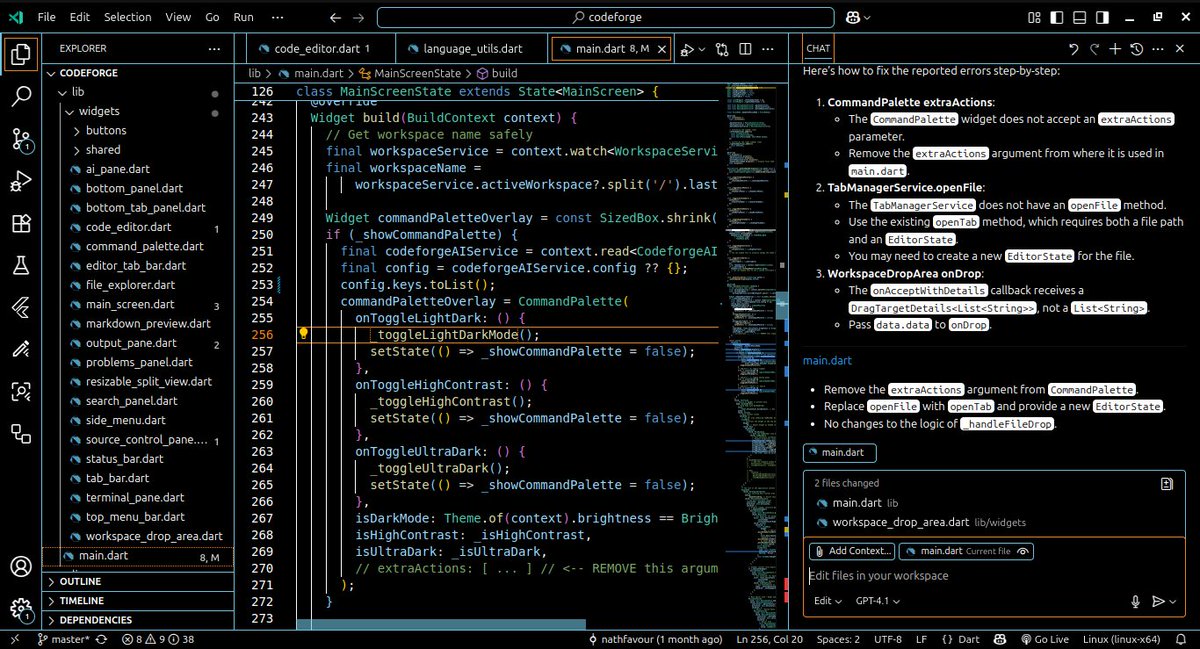Open the Extensions view
The image size is (1200, 649).
pyautogui.click(x=21, y=224)
